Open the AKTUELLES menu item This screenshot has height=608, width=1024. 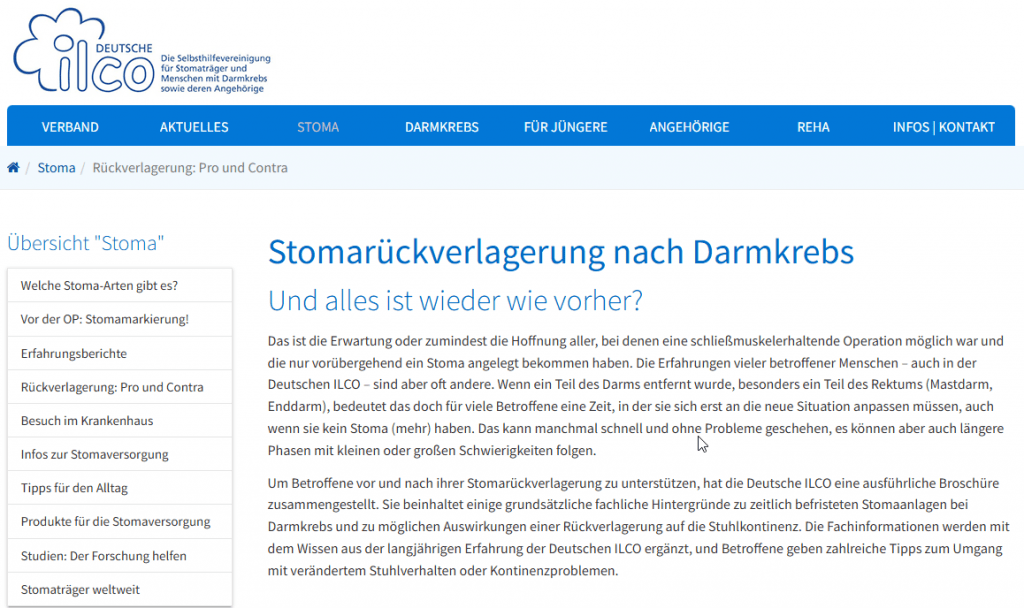[x=194, y=127]
